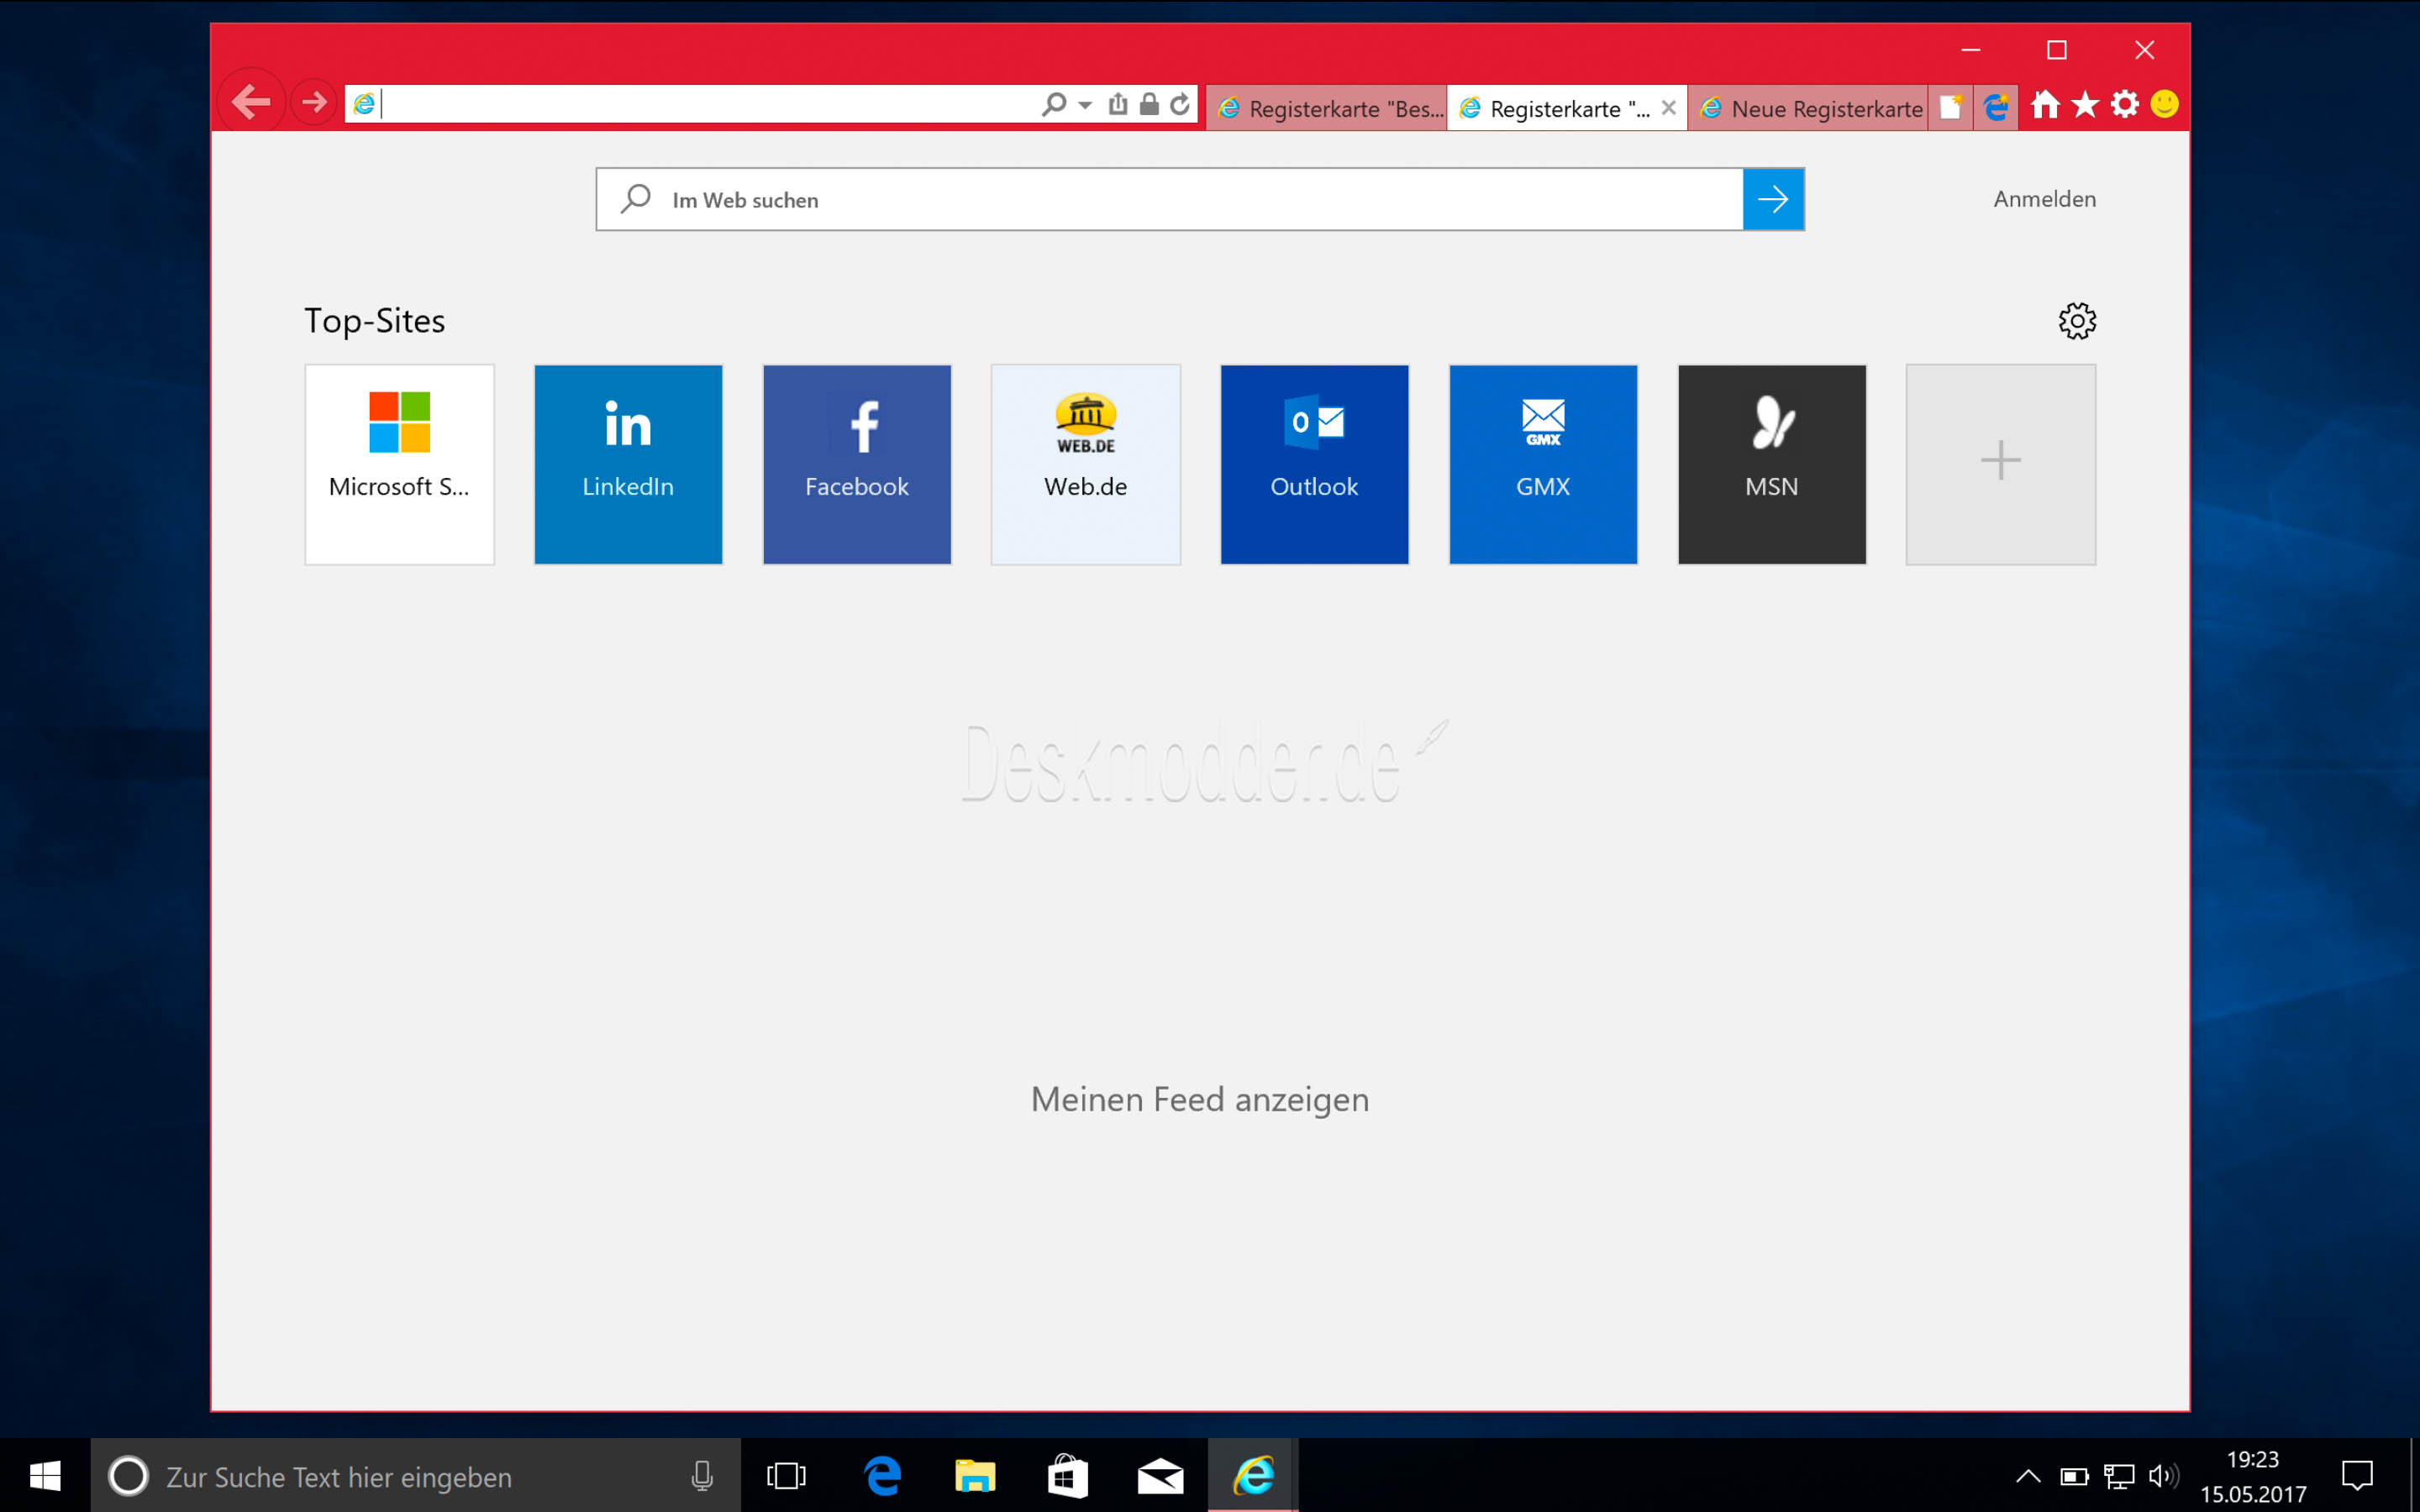
Task: Open the GMX top site tile
Action: tap(1543, 464)
